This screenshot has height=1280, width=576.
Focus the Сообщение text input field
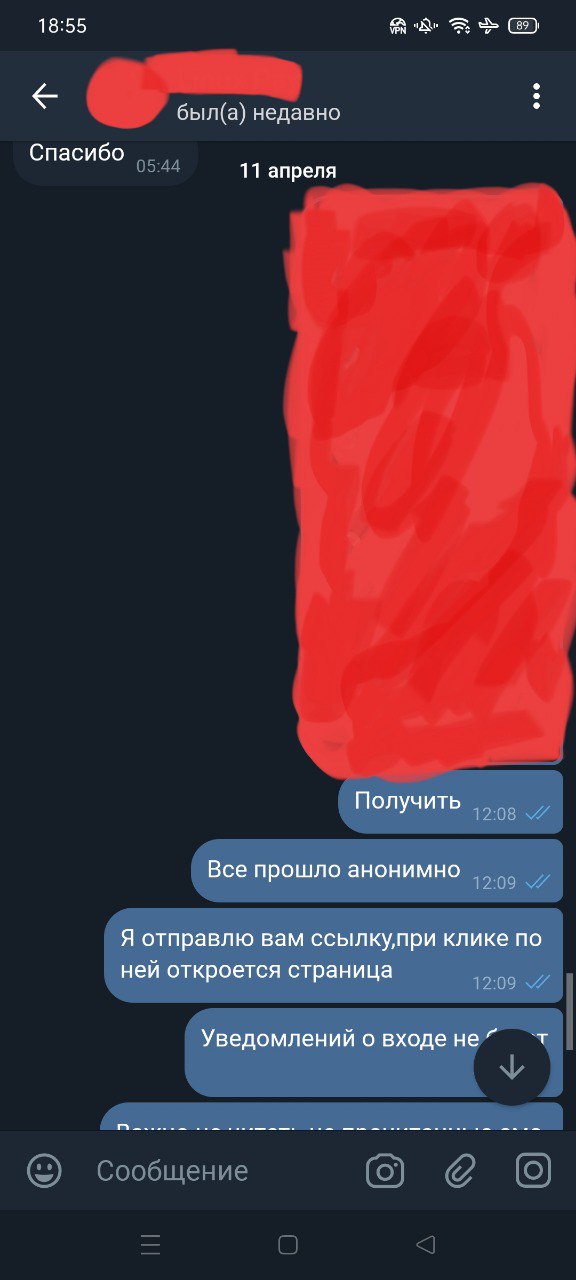[x=220, y=1170]
